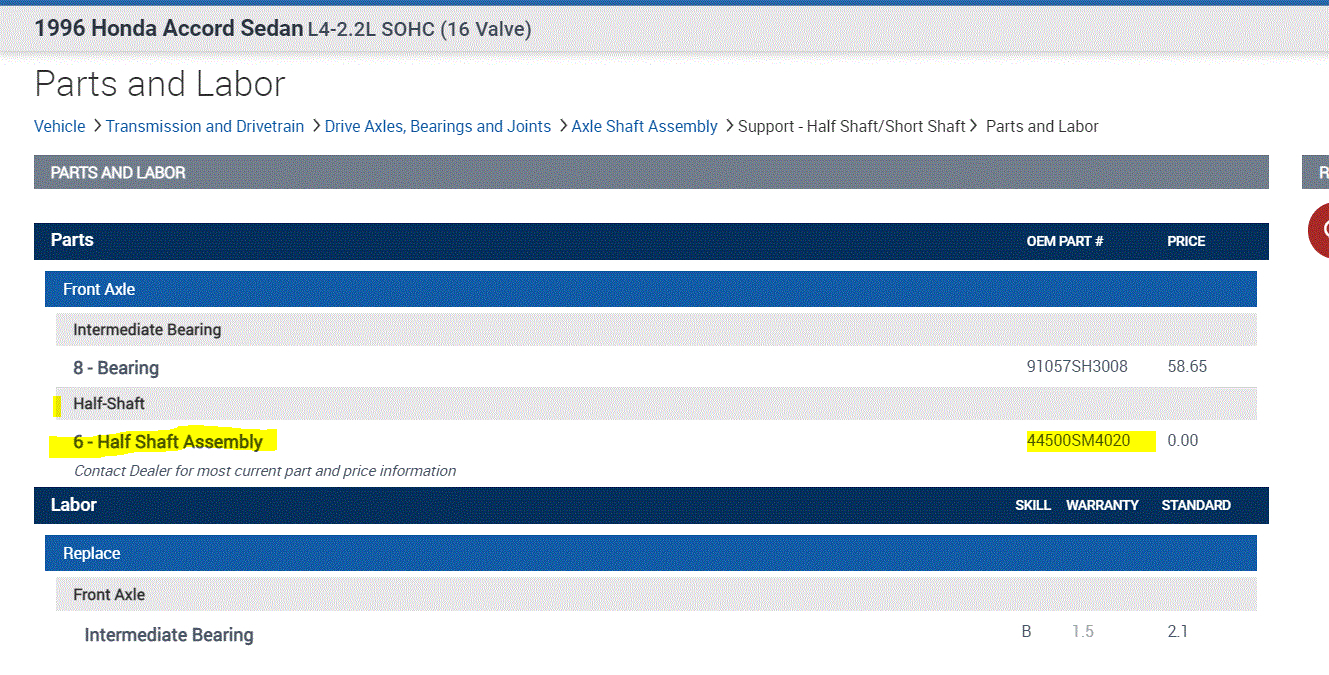
Task: Click the PARTS AND LABOR panel tab
Action: 118,173
